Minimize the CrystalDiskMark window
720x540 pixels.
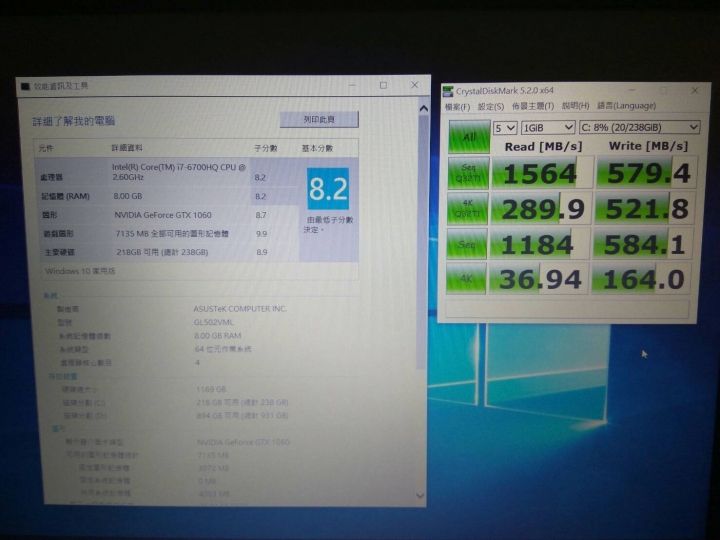coord(632,90)
